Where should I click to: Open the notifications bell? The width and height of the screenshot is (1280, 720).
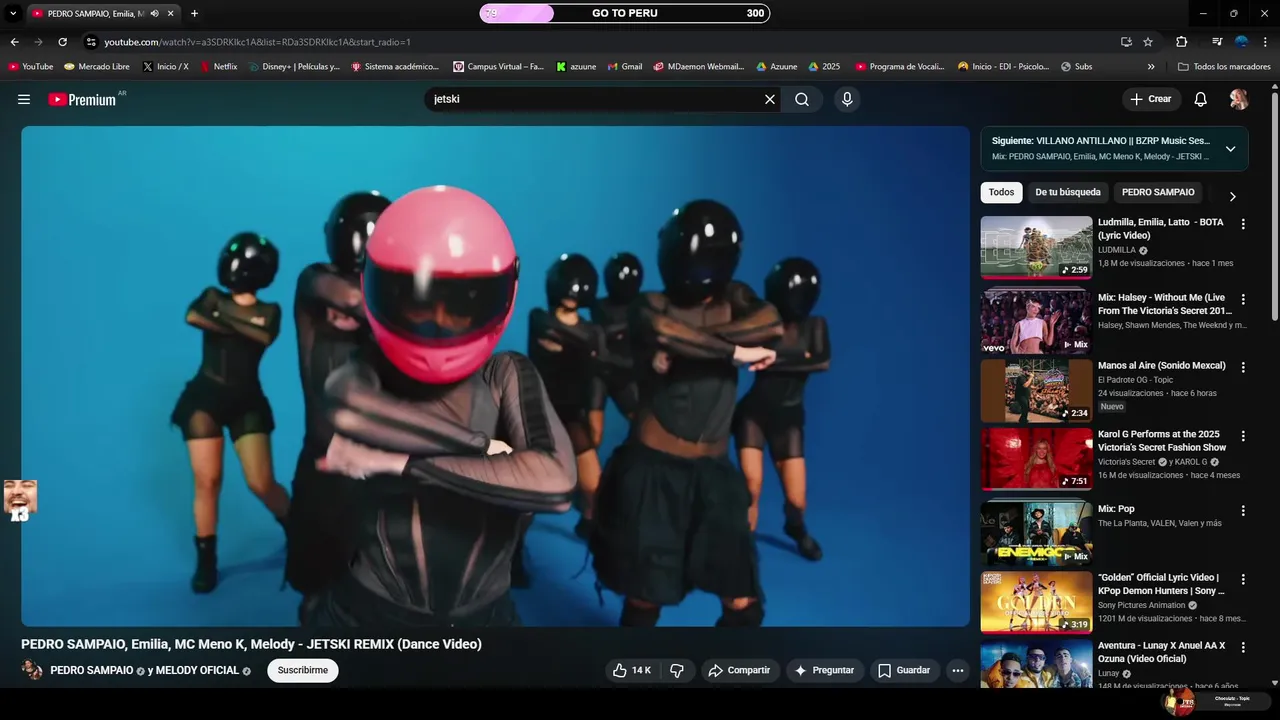[1201, 99]
